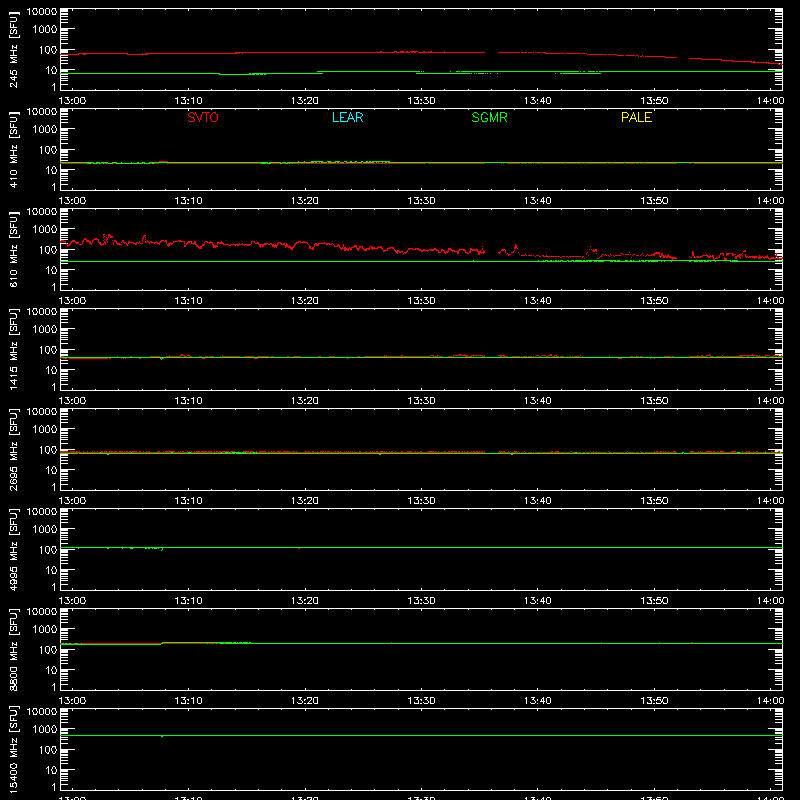Select the 4995 MHz [SFU] axis title
The image size is (800, 800).
tap(14, 549)
